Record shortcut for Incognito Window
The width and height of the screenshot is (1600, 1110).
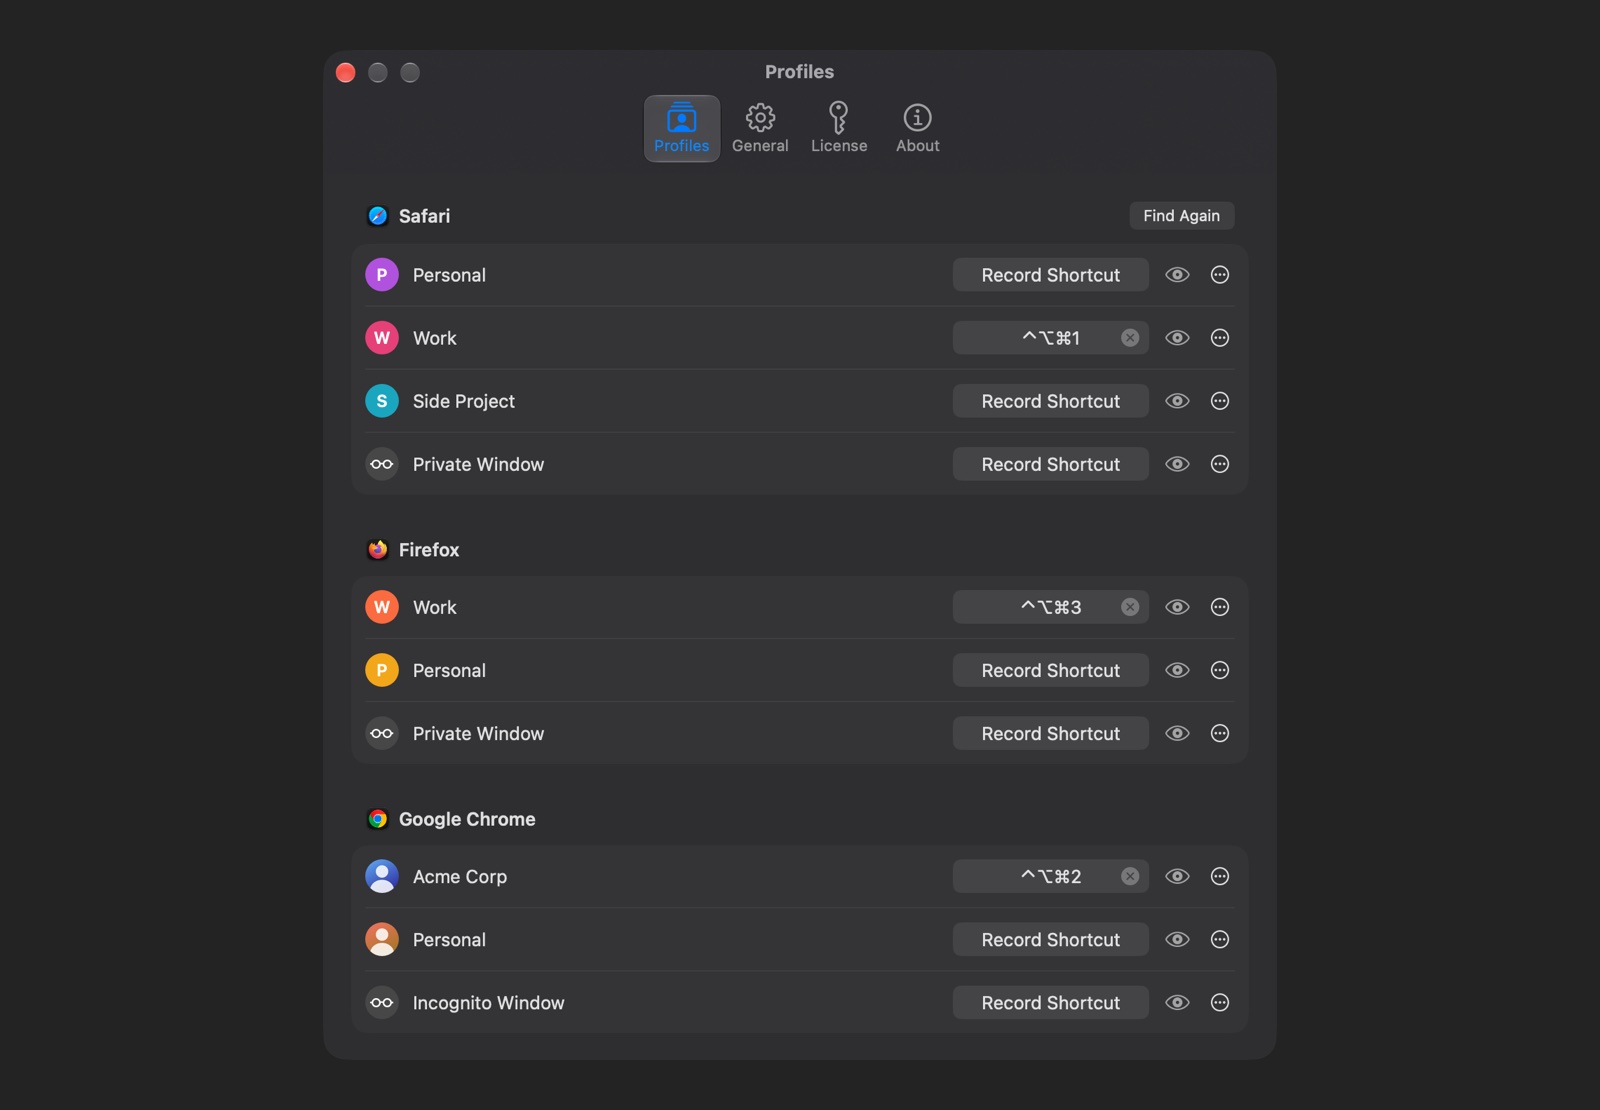tap(1051, 1002)
